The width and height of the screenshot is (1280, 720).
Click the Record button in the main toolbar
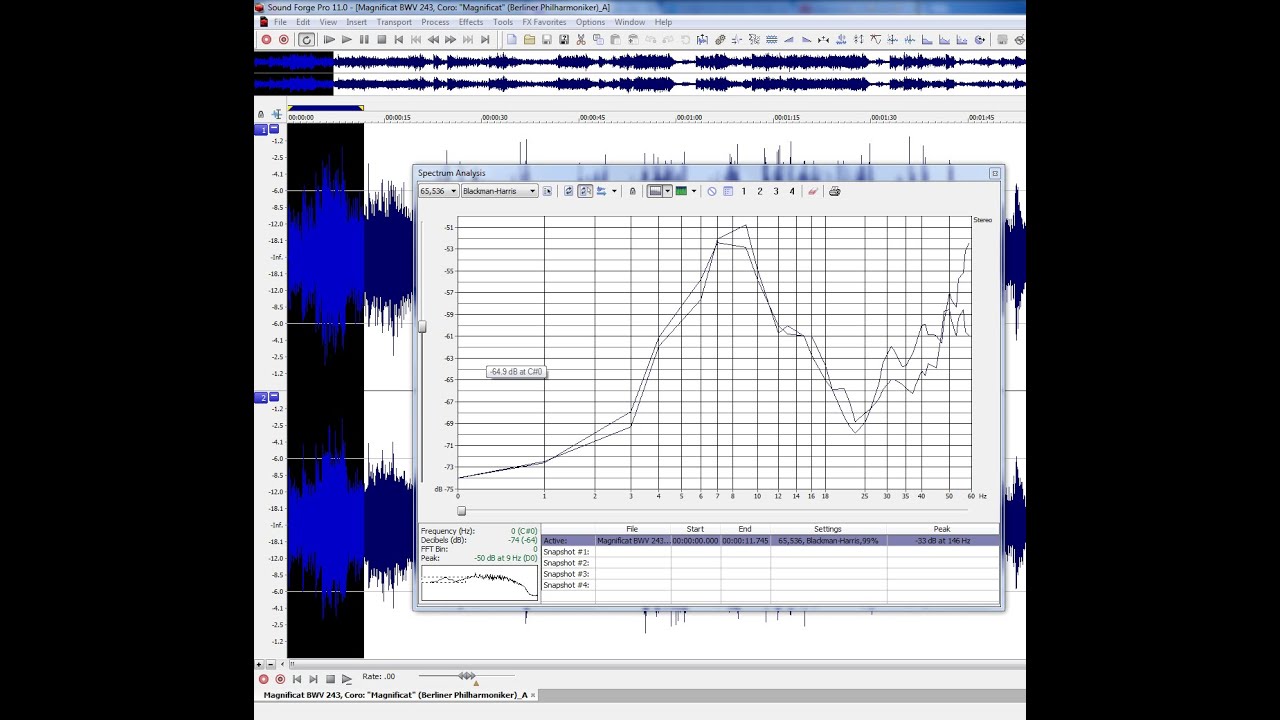pyautogui.click(x=267, y=40)
